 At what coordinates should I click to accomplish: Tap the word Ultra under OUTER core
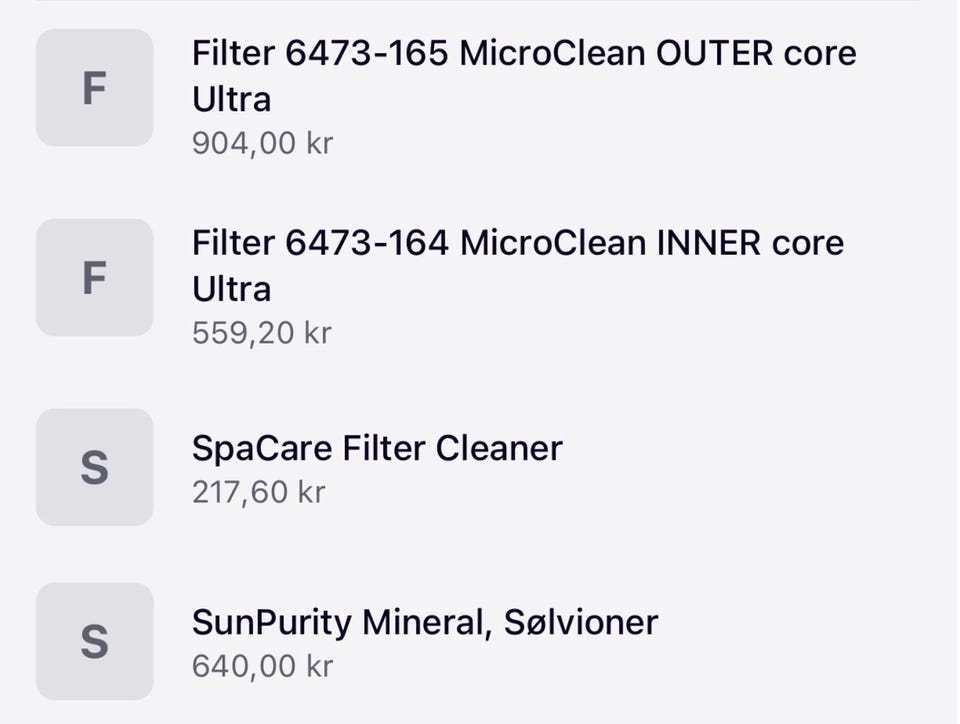(x=231, y=99)
